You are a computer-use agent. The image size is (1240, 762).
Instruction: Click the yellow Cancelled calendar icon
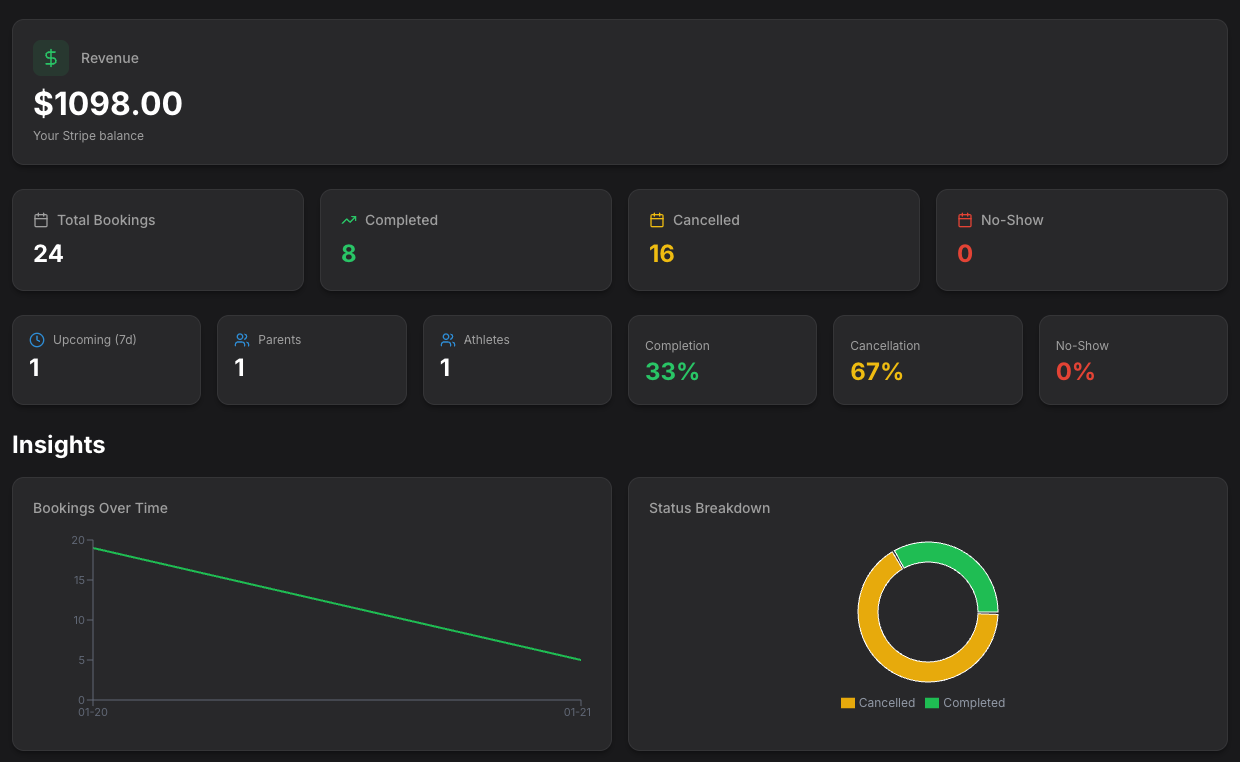pyautogui.click(x=657, y=220)
